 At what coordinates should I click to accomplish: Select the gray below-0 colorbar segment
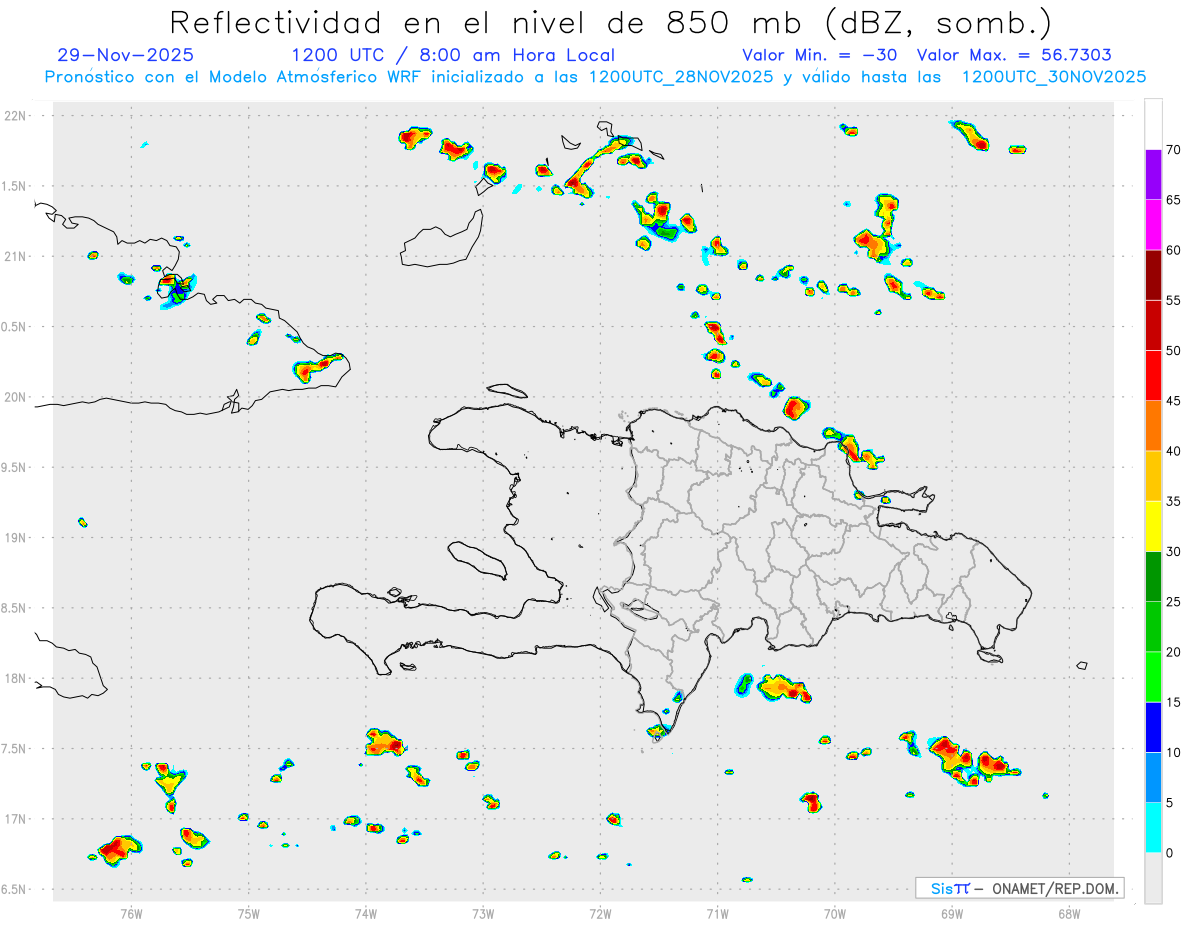click(1153, 878)
